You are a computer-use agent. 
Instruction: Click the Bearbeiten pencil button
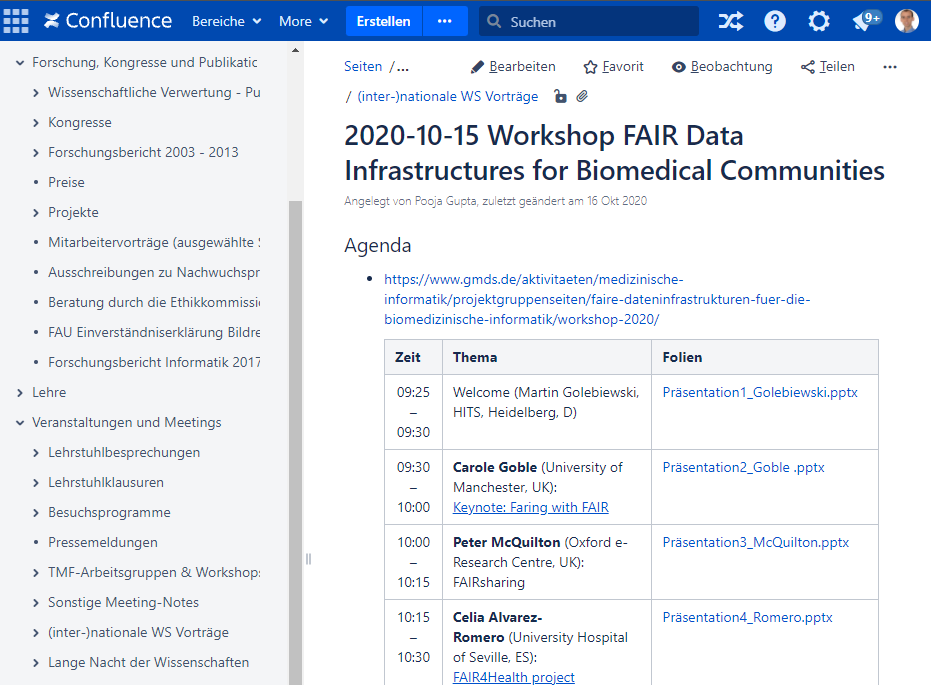513,66
